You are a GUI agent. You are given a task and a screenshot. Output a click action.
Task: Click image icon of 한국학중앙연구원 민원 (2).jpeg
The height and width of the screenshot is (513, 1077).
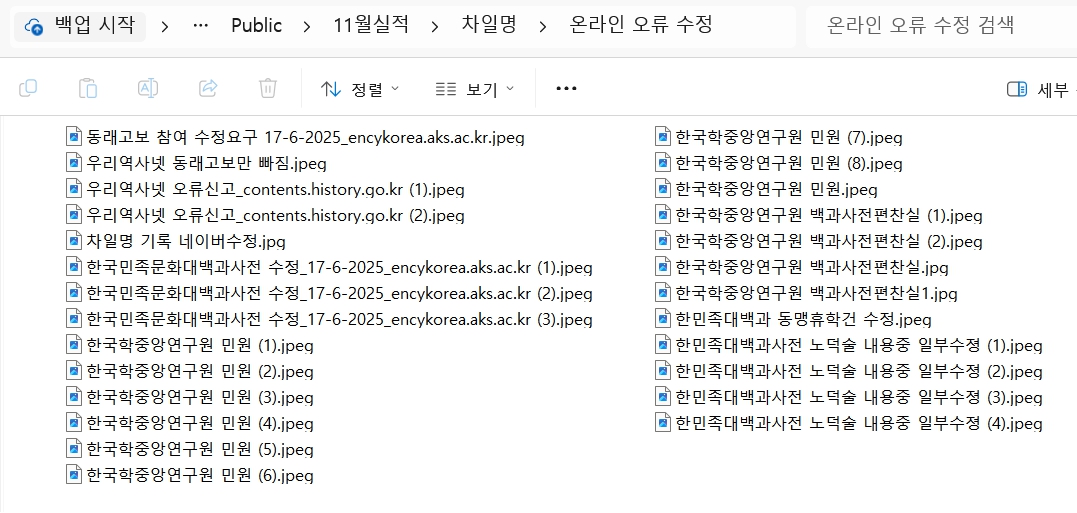(74, 371)
